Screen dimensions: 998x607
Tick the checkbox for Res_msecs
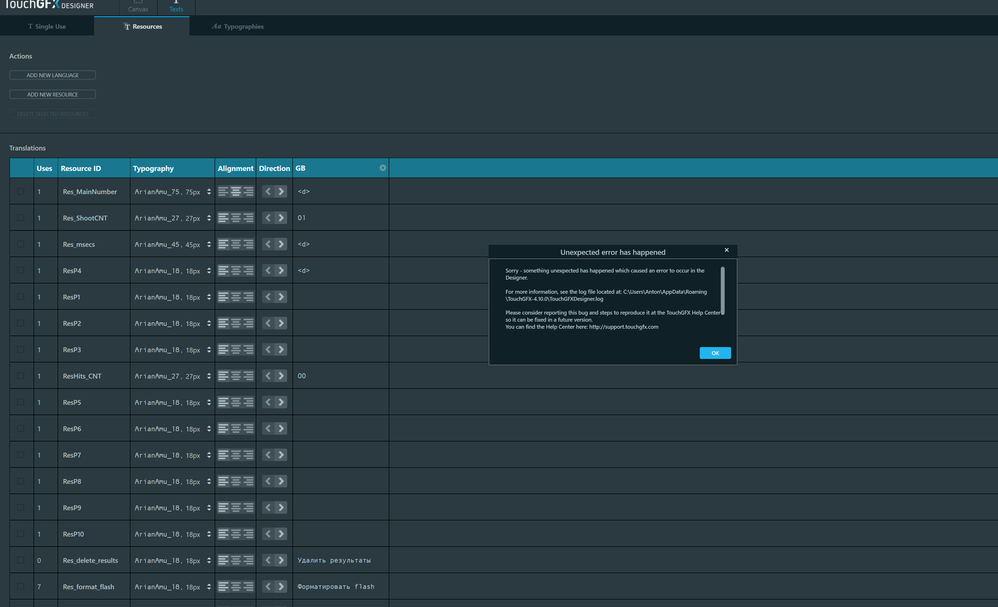point(20,244)
